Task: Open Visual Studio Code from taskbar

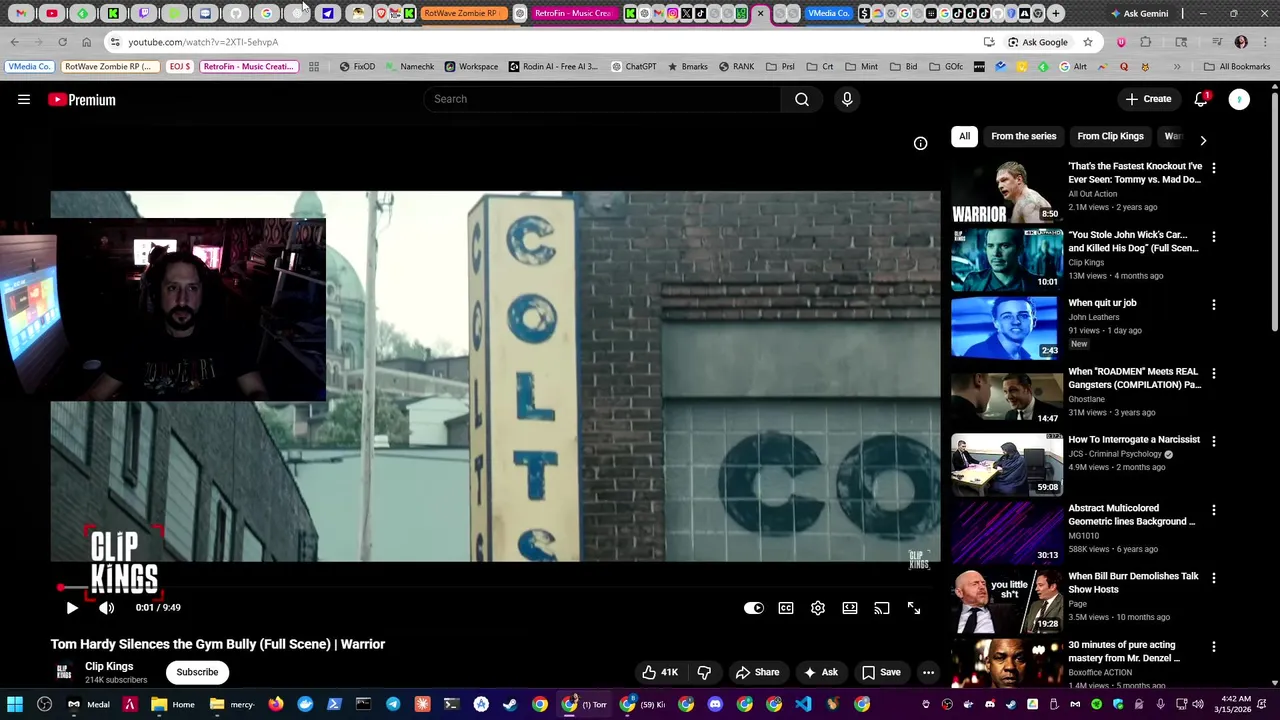Action: [x=803, y=704]
